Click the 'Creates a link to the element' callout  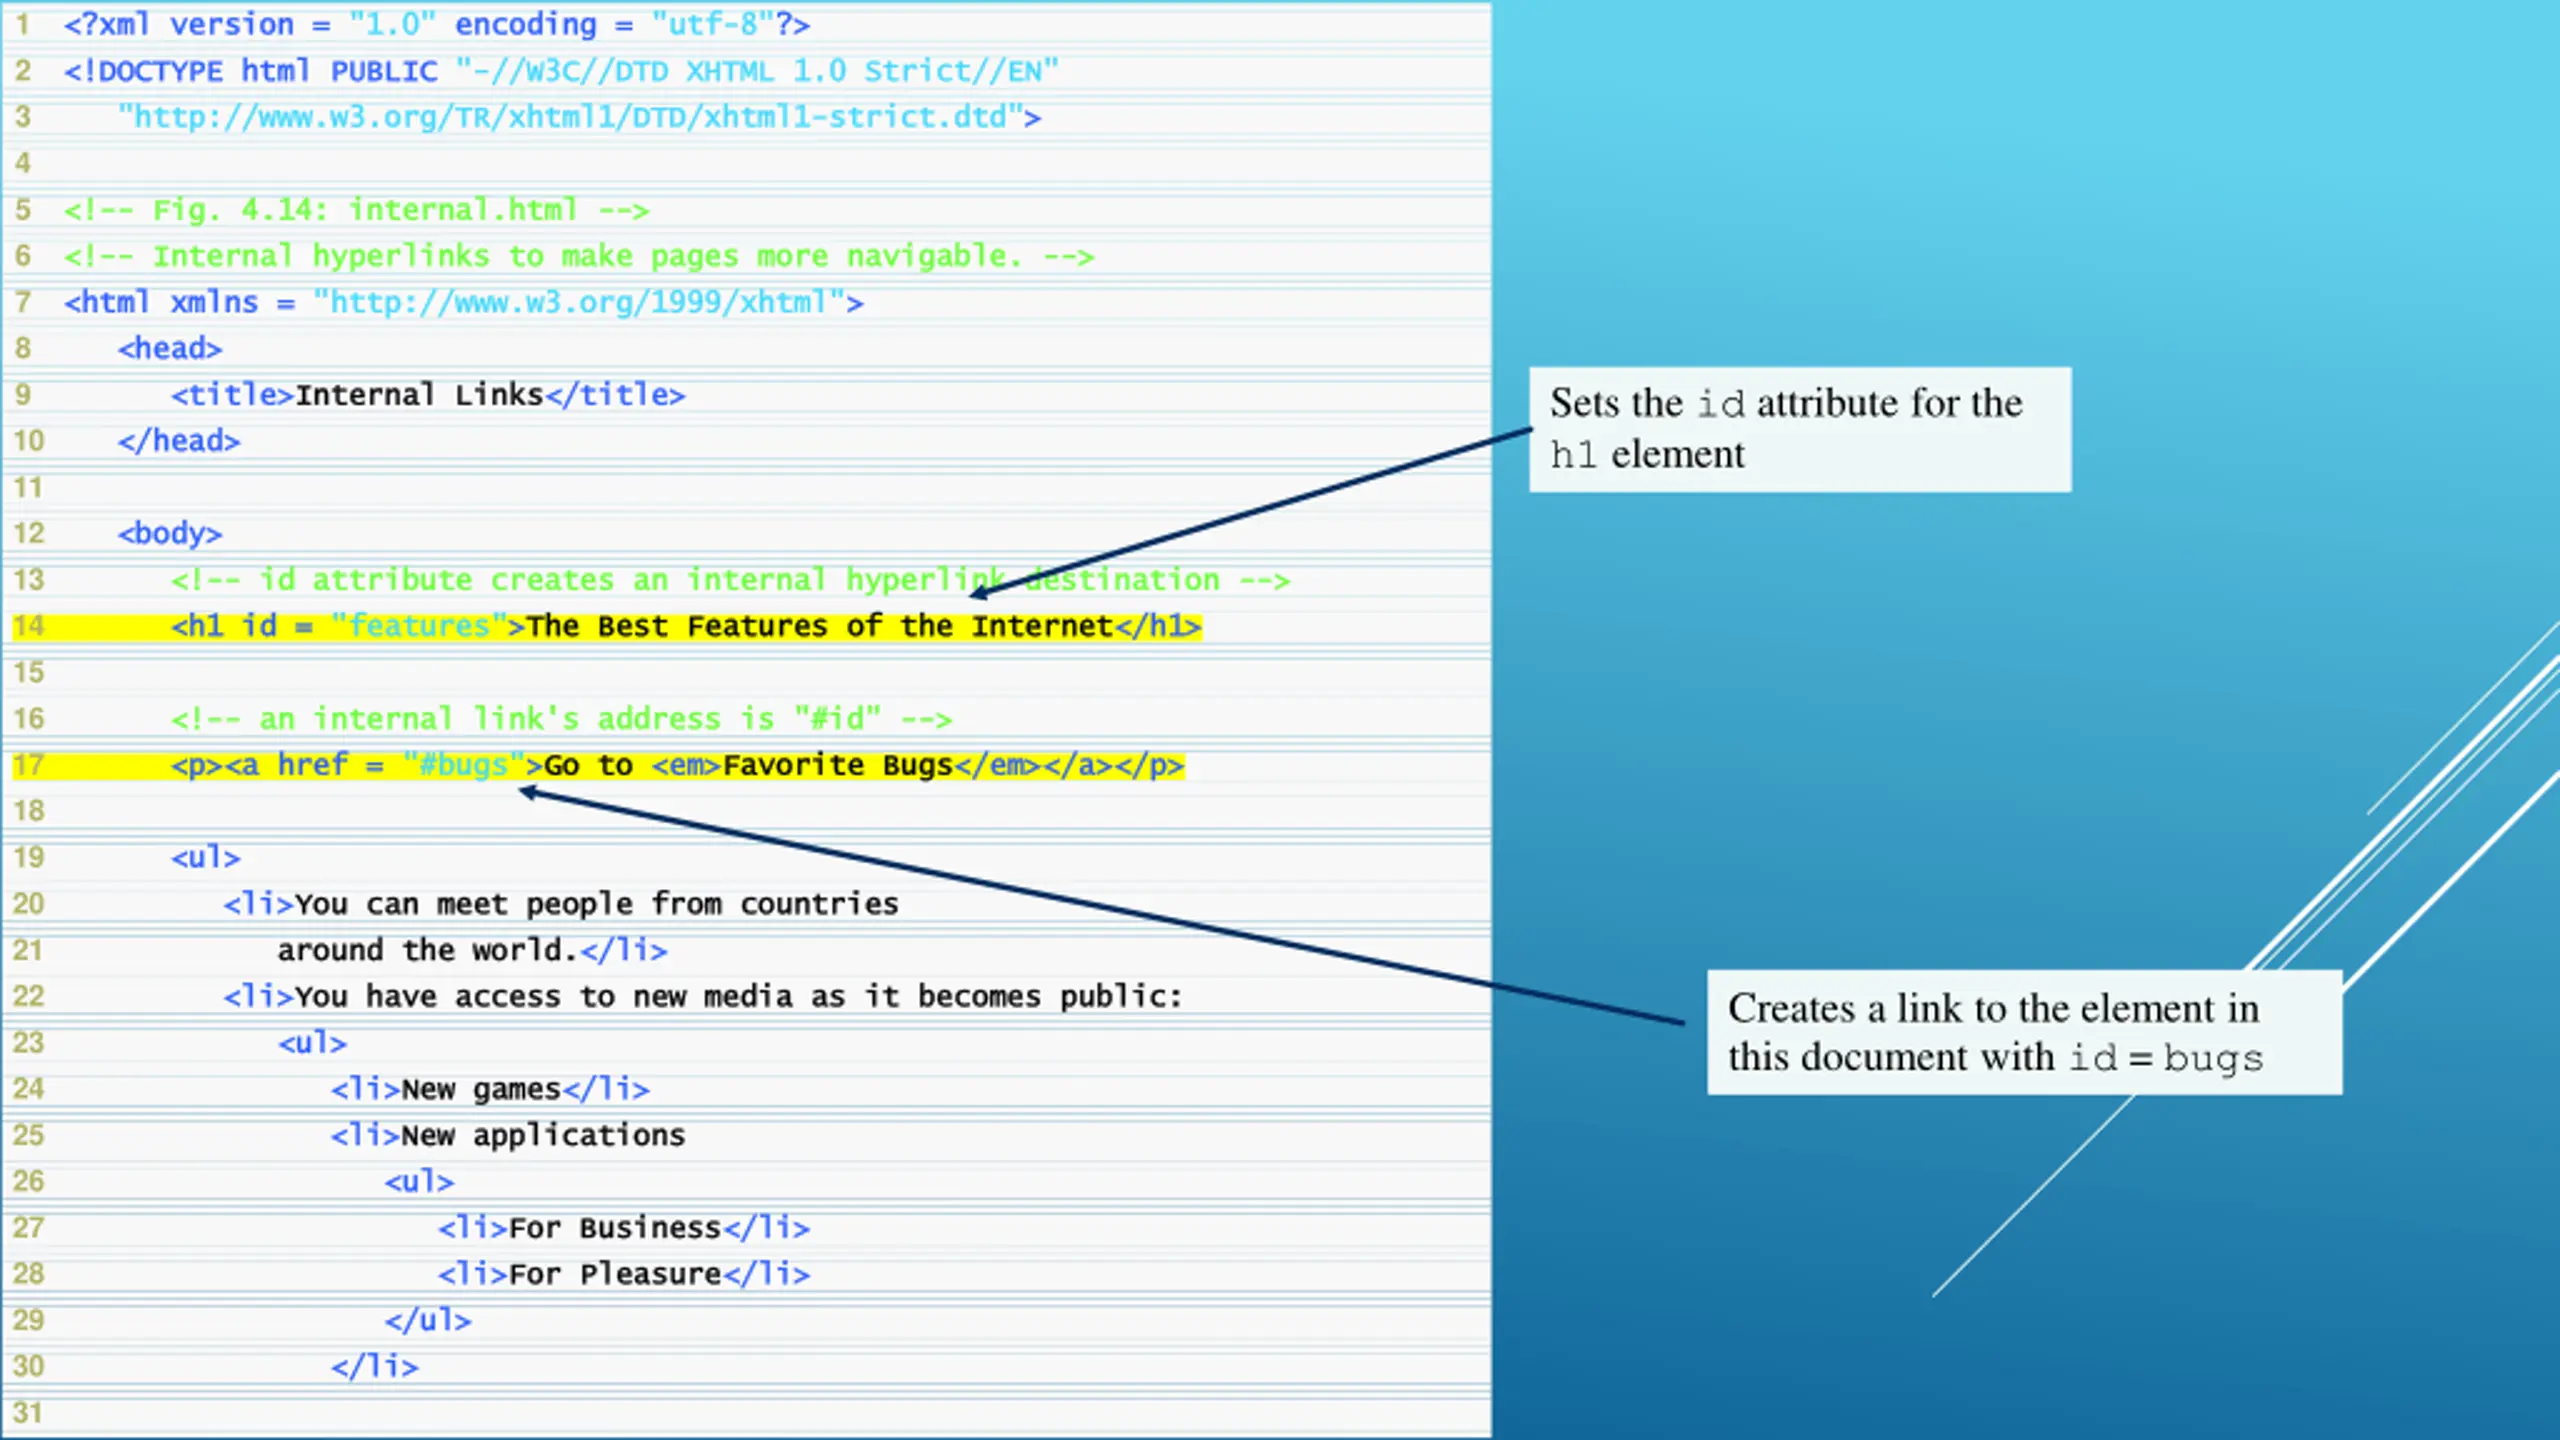pyautogui.click(x=2024, y=1032)
